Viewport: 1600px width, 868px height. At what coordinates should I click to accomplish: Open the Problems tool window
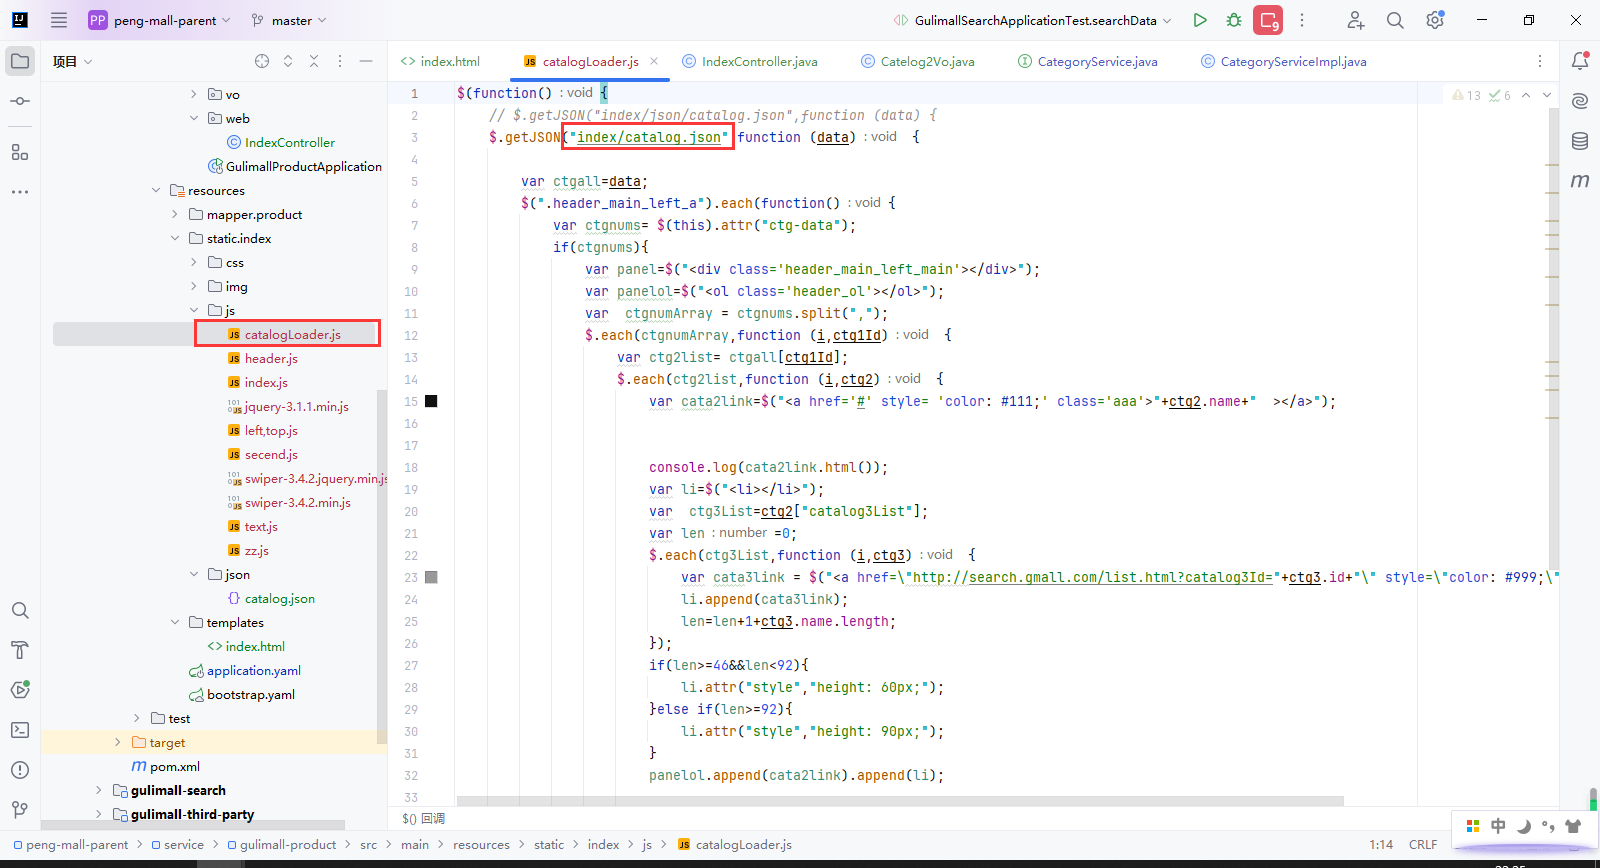click(x=20, y=770)
